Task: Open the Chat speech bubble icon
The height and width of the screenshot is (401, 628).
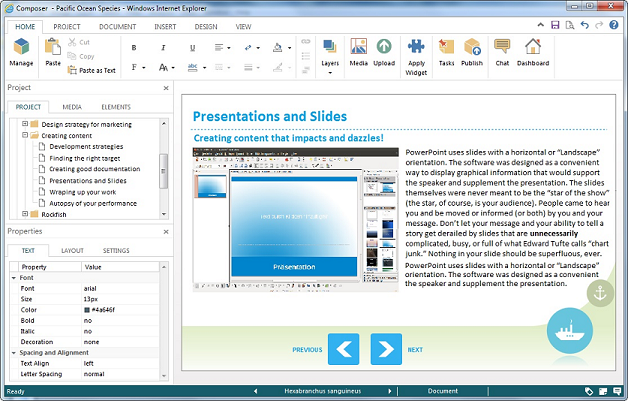Action: coord(502,46)
